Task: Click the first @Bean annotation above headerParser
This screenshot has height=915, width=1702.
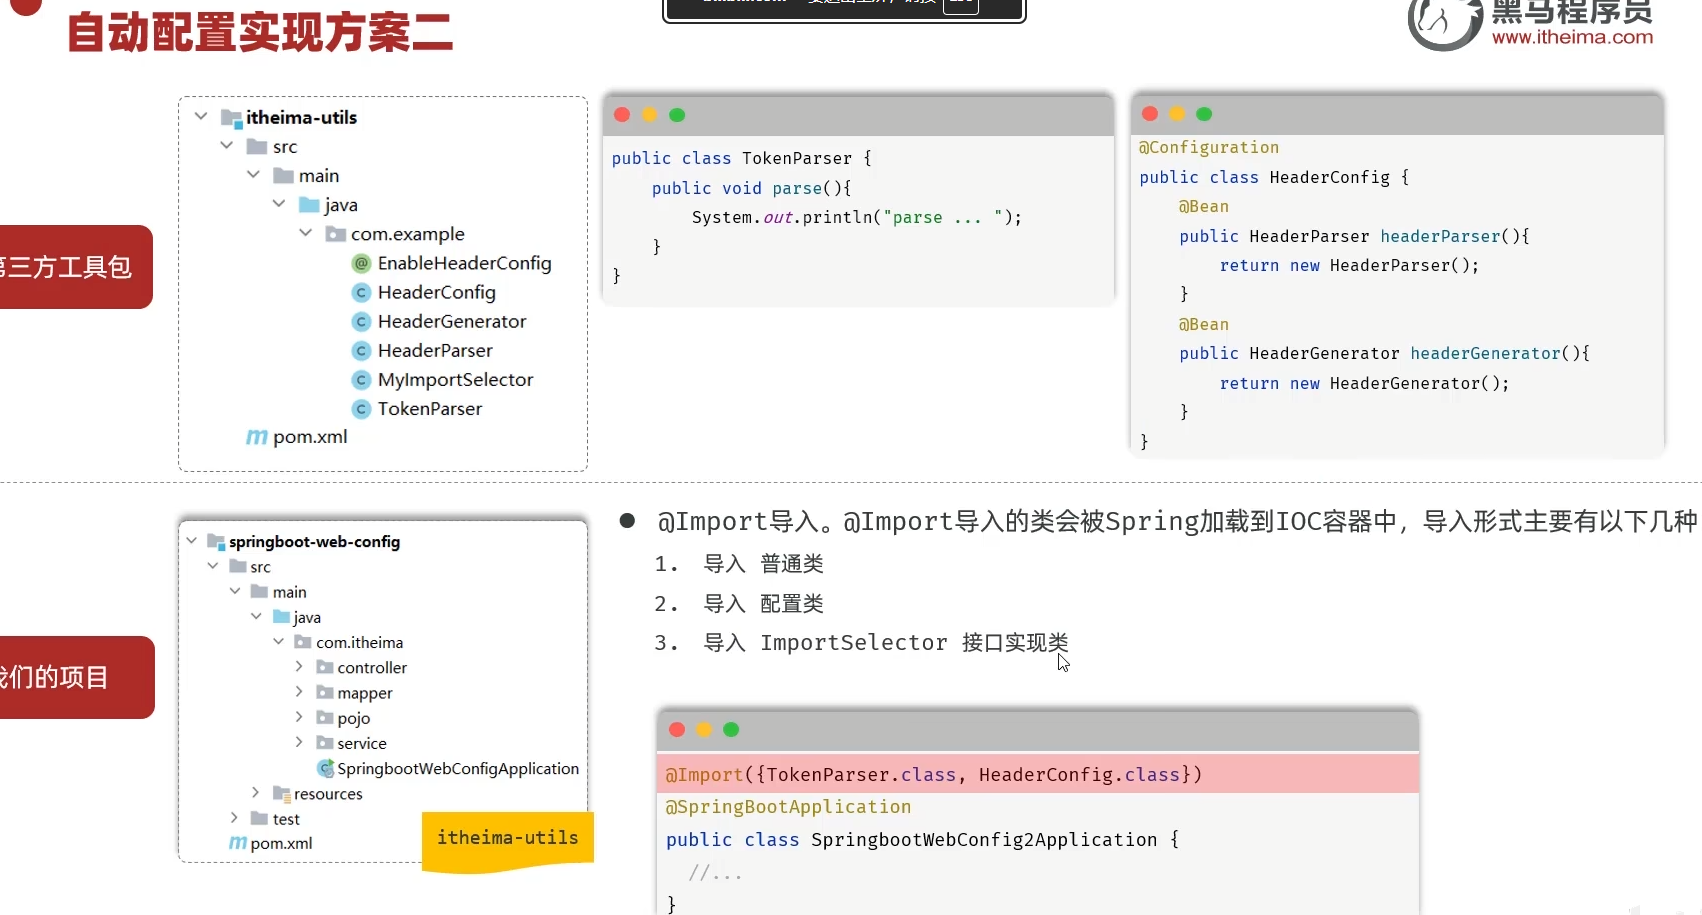Action: point(1204,207)
